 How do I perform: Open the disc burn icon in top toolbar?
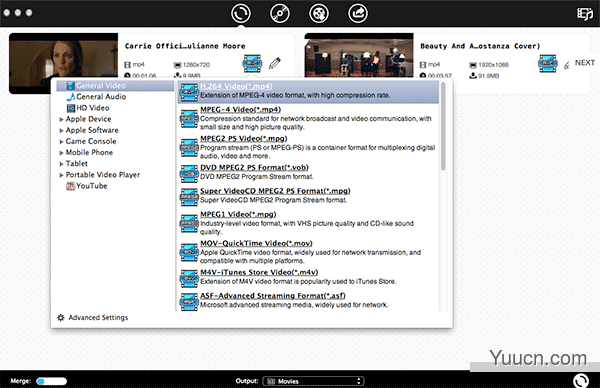280,13
